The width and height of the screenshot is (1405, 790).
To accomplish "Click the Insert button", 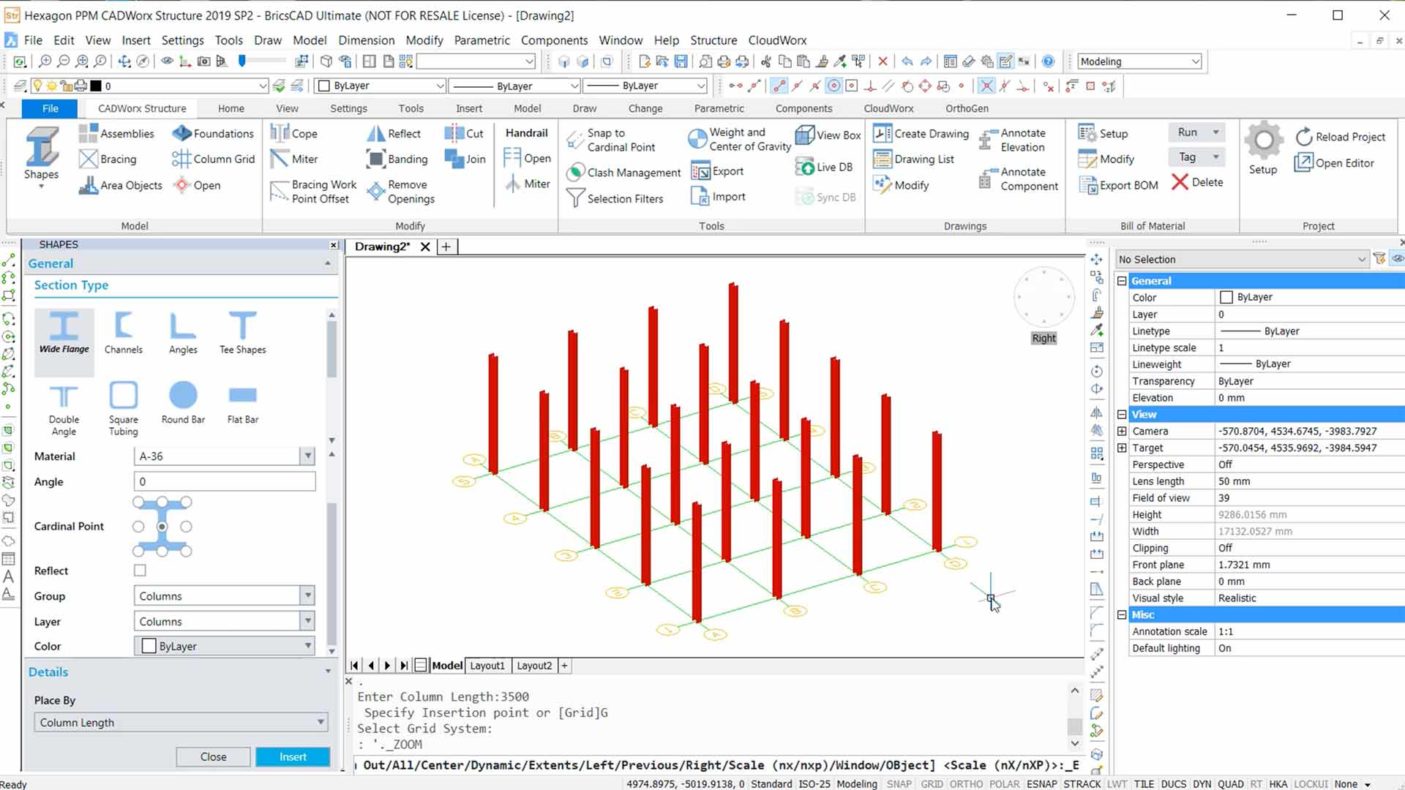I will tap(293, 757).
